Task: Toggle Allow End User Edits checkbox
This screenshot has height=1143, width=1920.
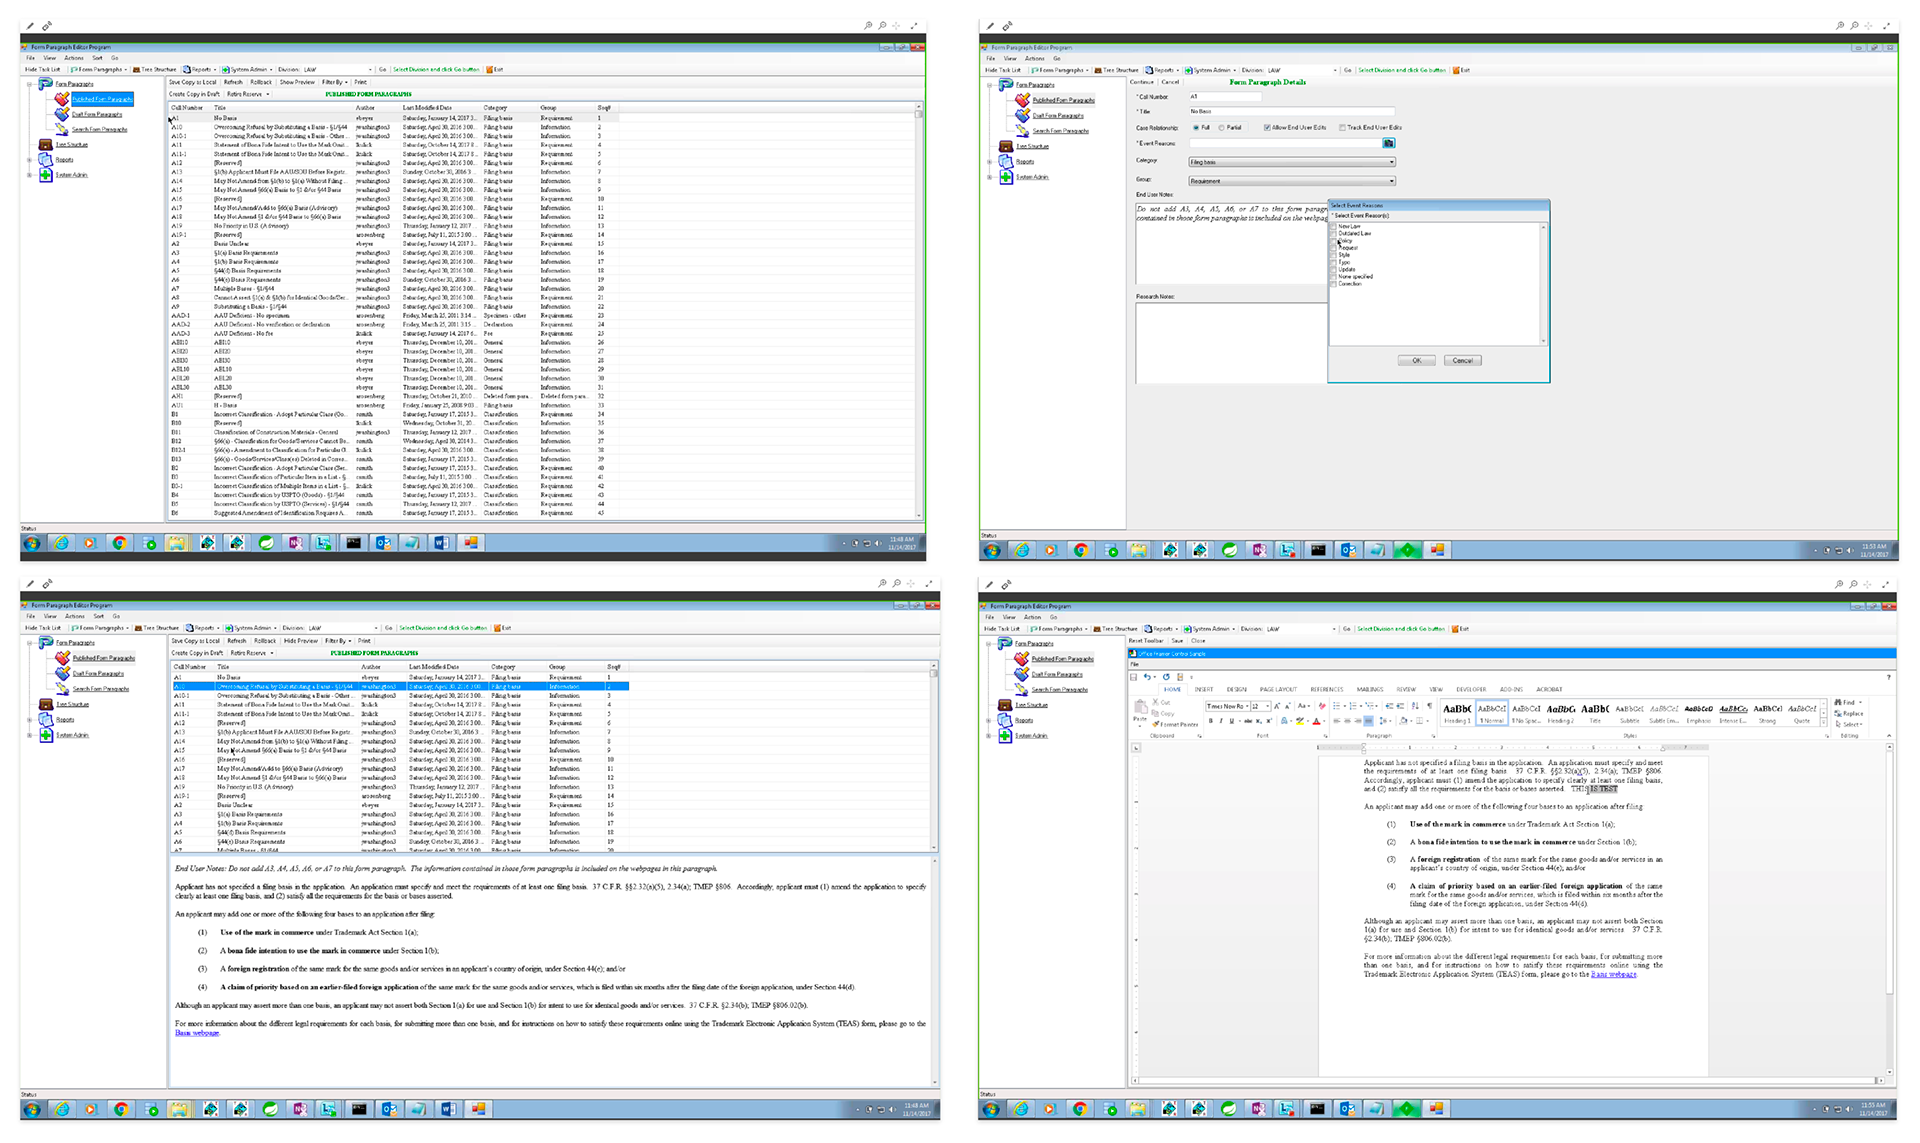Action: pyautogui.click(x=1267, y=128)
